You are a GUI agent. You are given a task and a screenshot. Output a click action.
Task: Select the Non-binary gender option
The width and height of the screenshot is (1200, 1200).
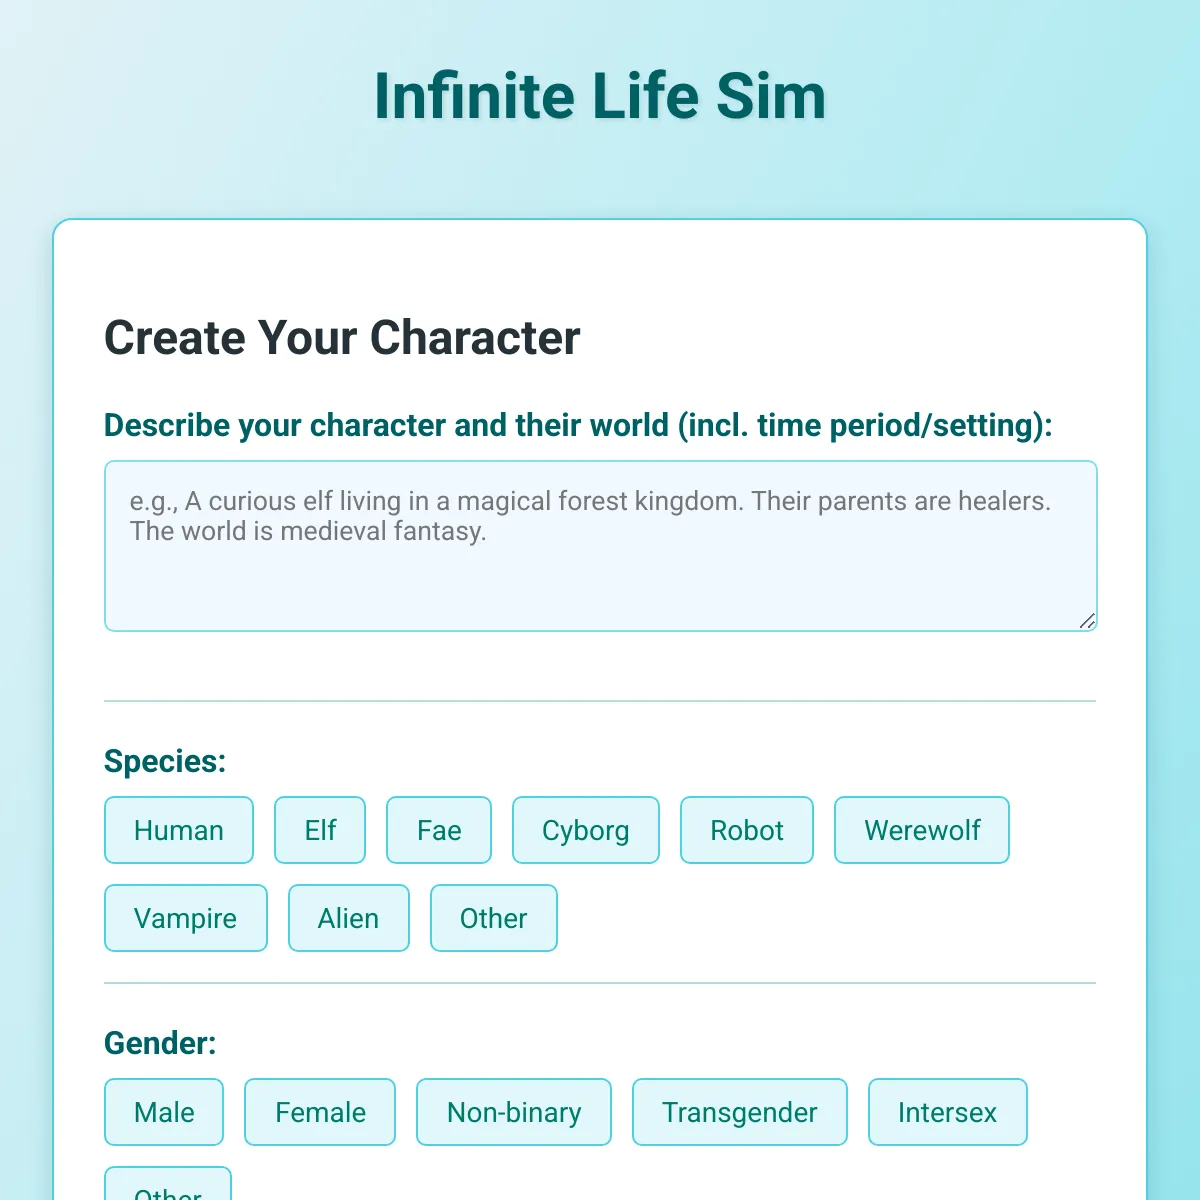click(x=514, y=1112)
